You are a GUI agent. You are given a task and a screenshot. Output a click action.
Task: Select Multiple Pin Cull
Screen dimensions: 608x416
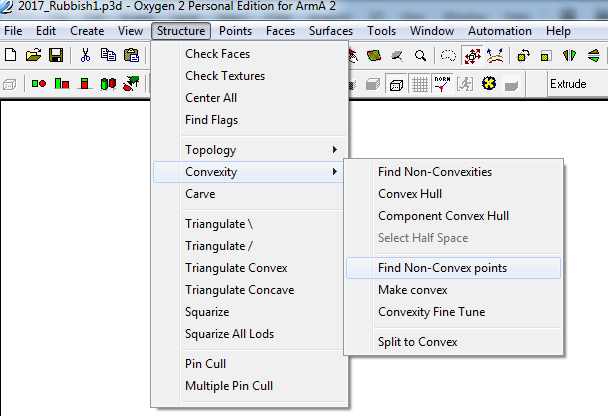tap(248, 386)
